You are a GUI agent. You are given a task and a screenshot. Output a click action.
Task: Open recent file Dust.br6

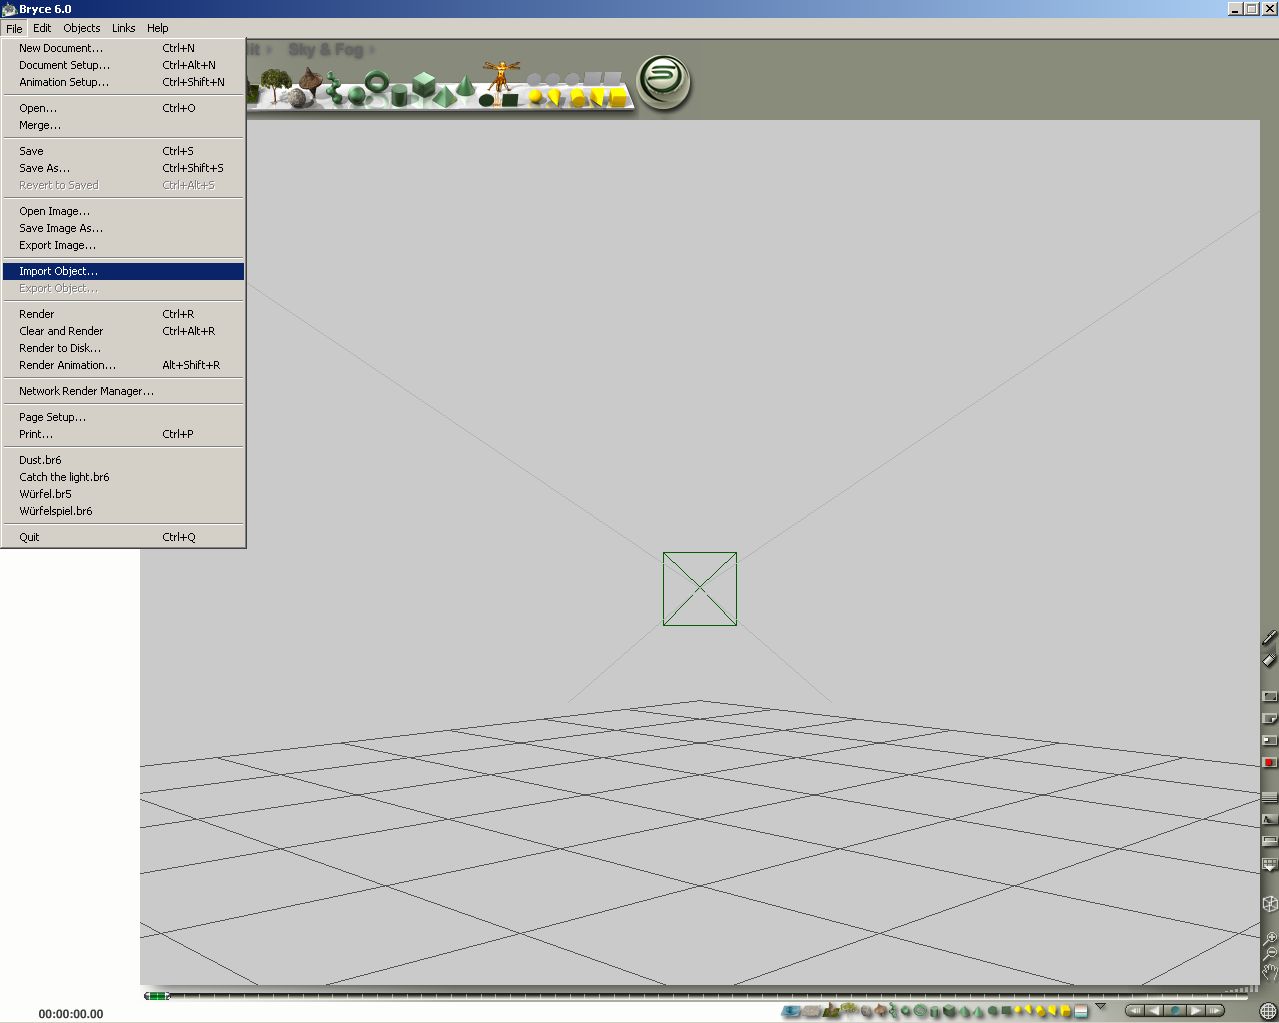pos(123,460)
